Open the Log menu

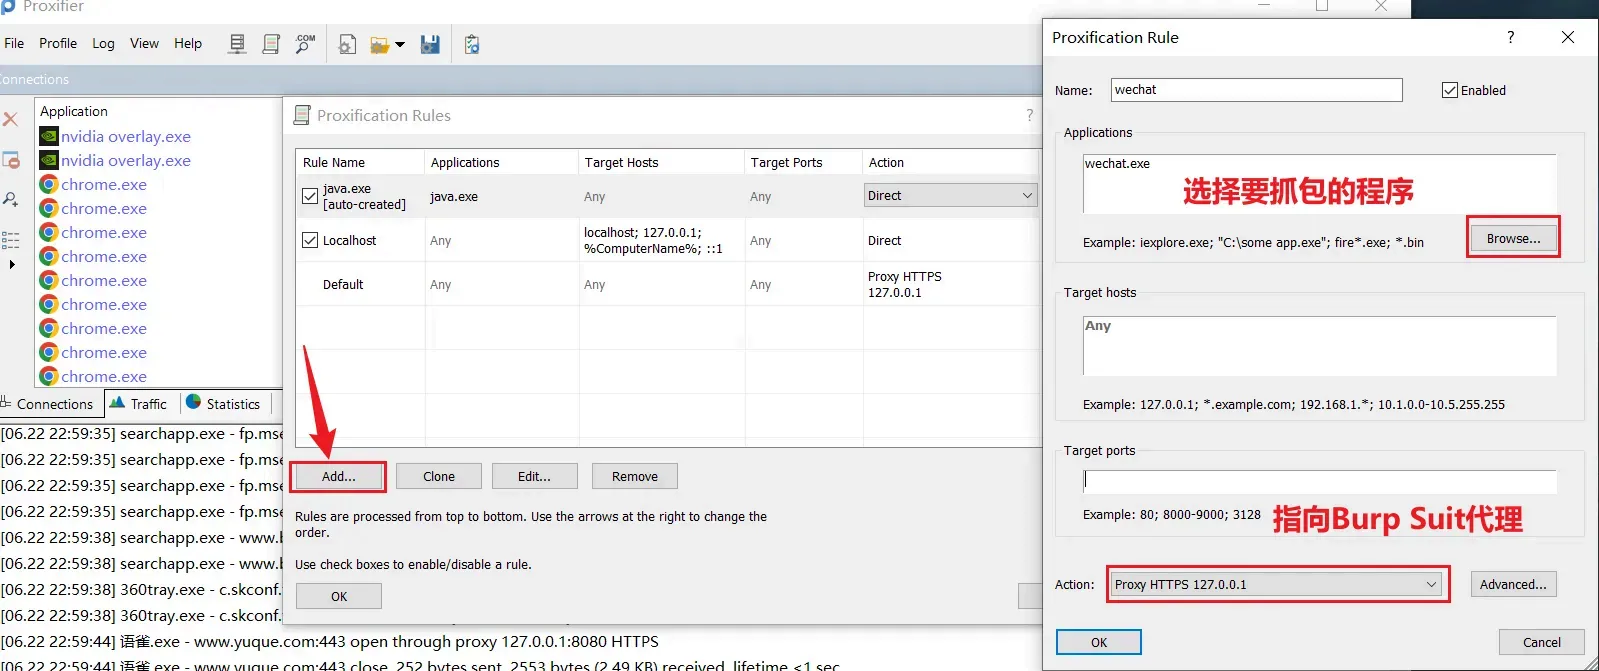point(103,43)
